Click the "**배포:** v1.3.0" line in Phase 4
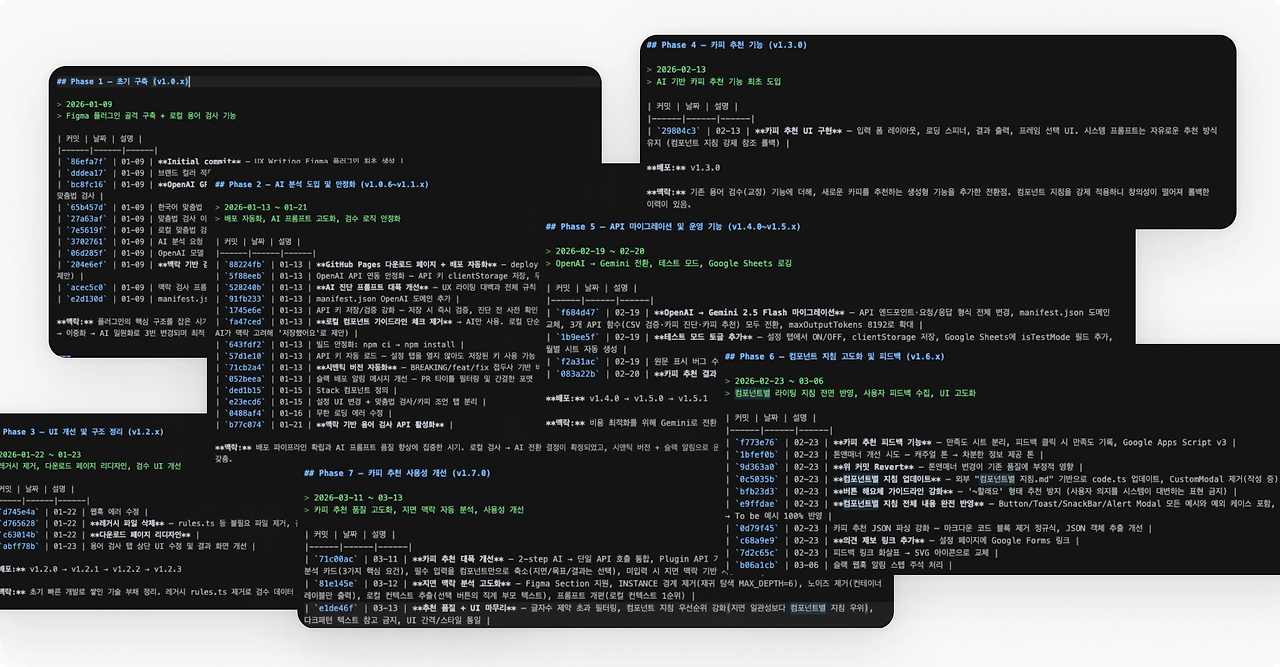Image resolution: width=1280 pixels, height=667 pixels. [x=684, y=168]
